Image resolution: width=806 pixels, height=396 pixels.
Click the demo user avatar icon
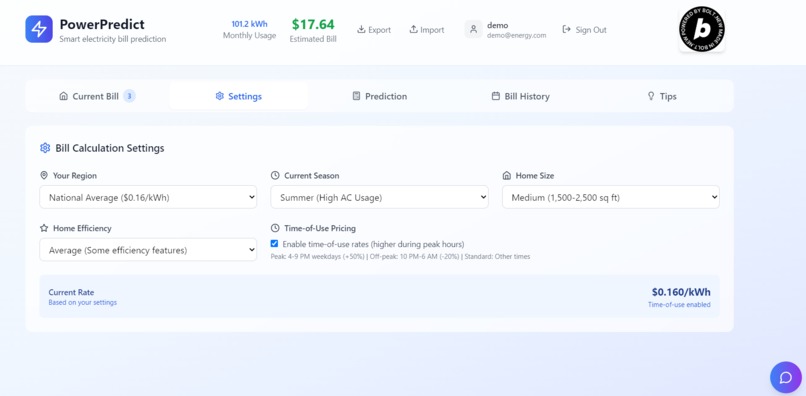point(473,29)
